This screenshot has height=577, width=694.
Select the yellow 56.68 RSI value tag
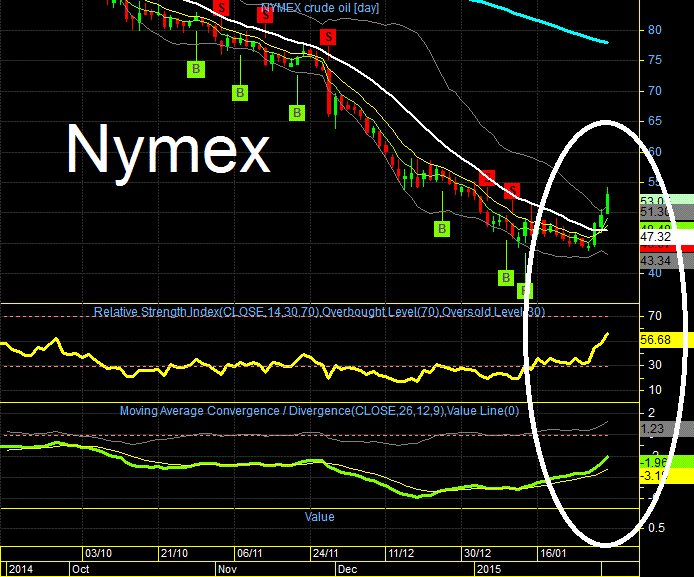tap(667, 340)
